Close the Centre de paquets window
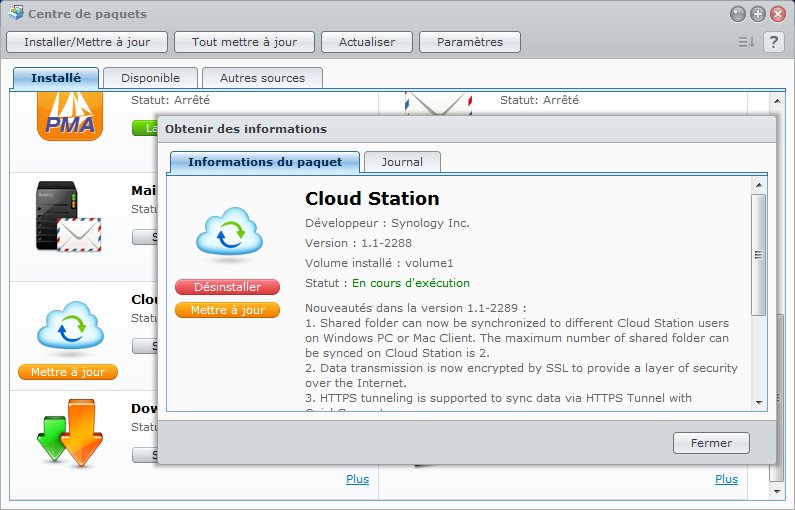This screenshot has width=795, height=510. 778,14
